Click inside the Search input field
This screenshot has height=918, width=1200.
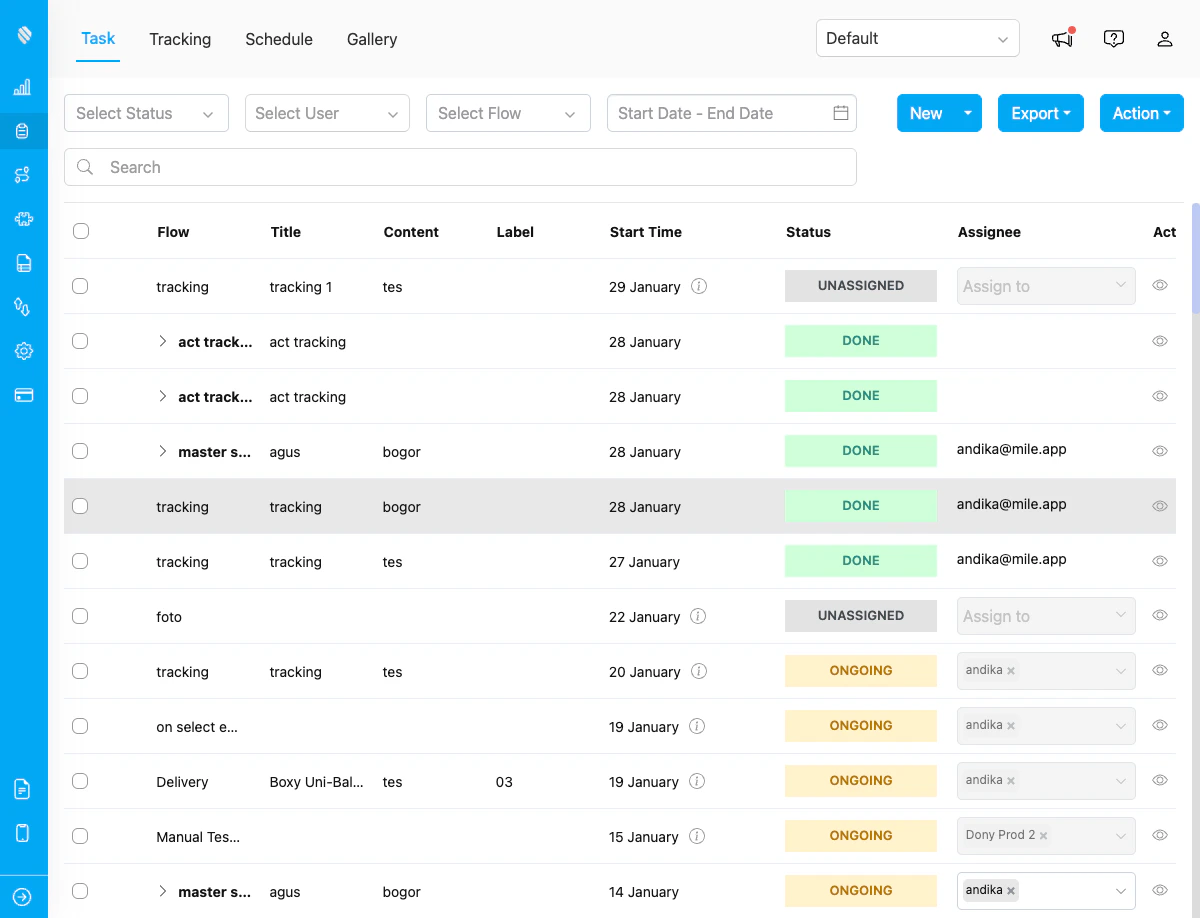[460, 167]
